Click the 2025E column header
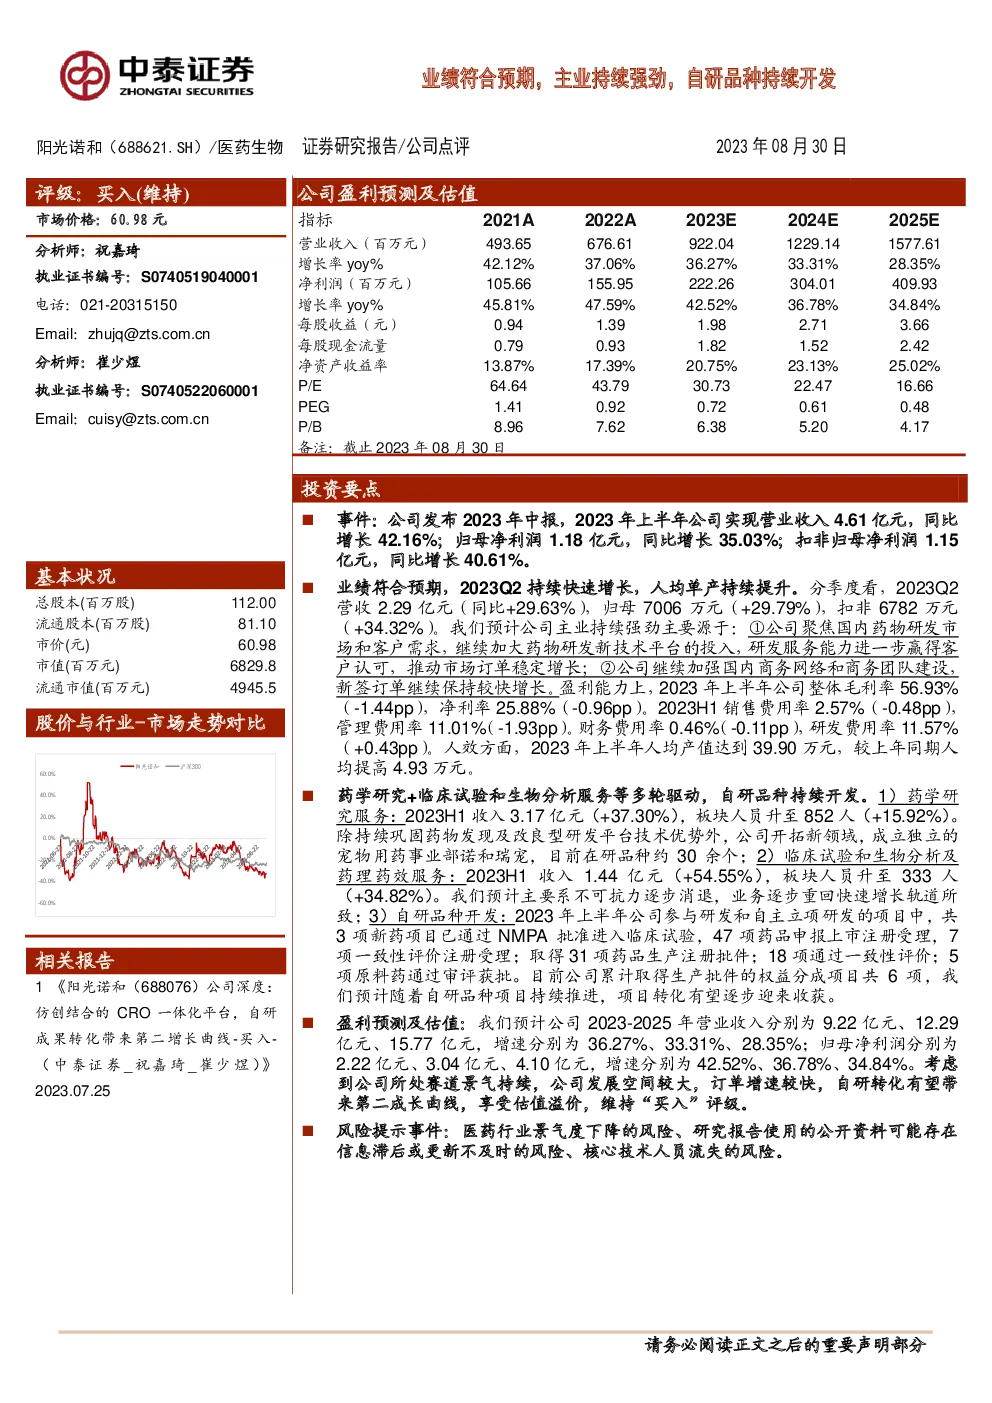This screenshot has height=1403, width=992. coord(914,220)
